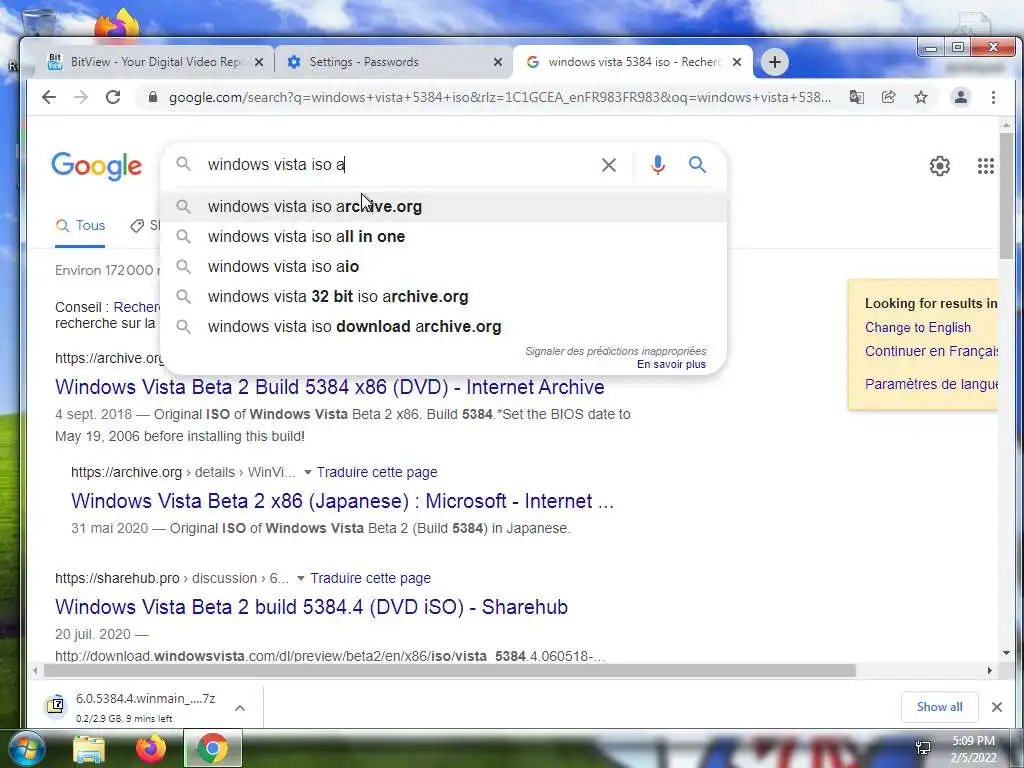Switch to Settings - Passwords tab
The image size is (1024, 768).
tap(392, 62)
